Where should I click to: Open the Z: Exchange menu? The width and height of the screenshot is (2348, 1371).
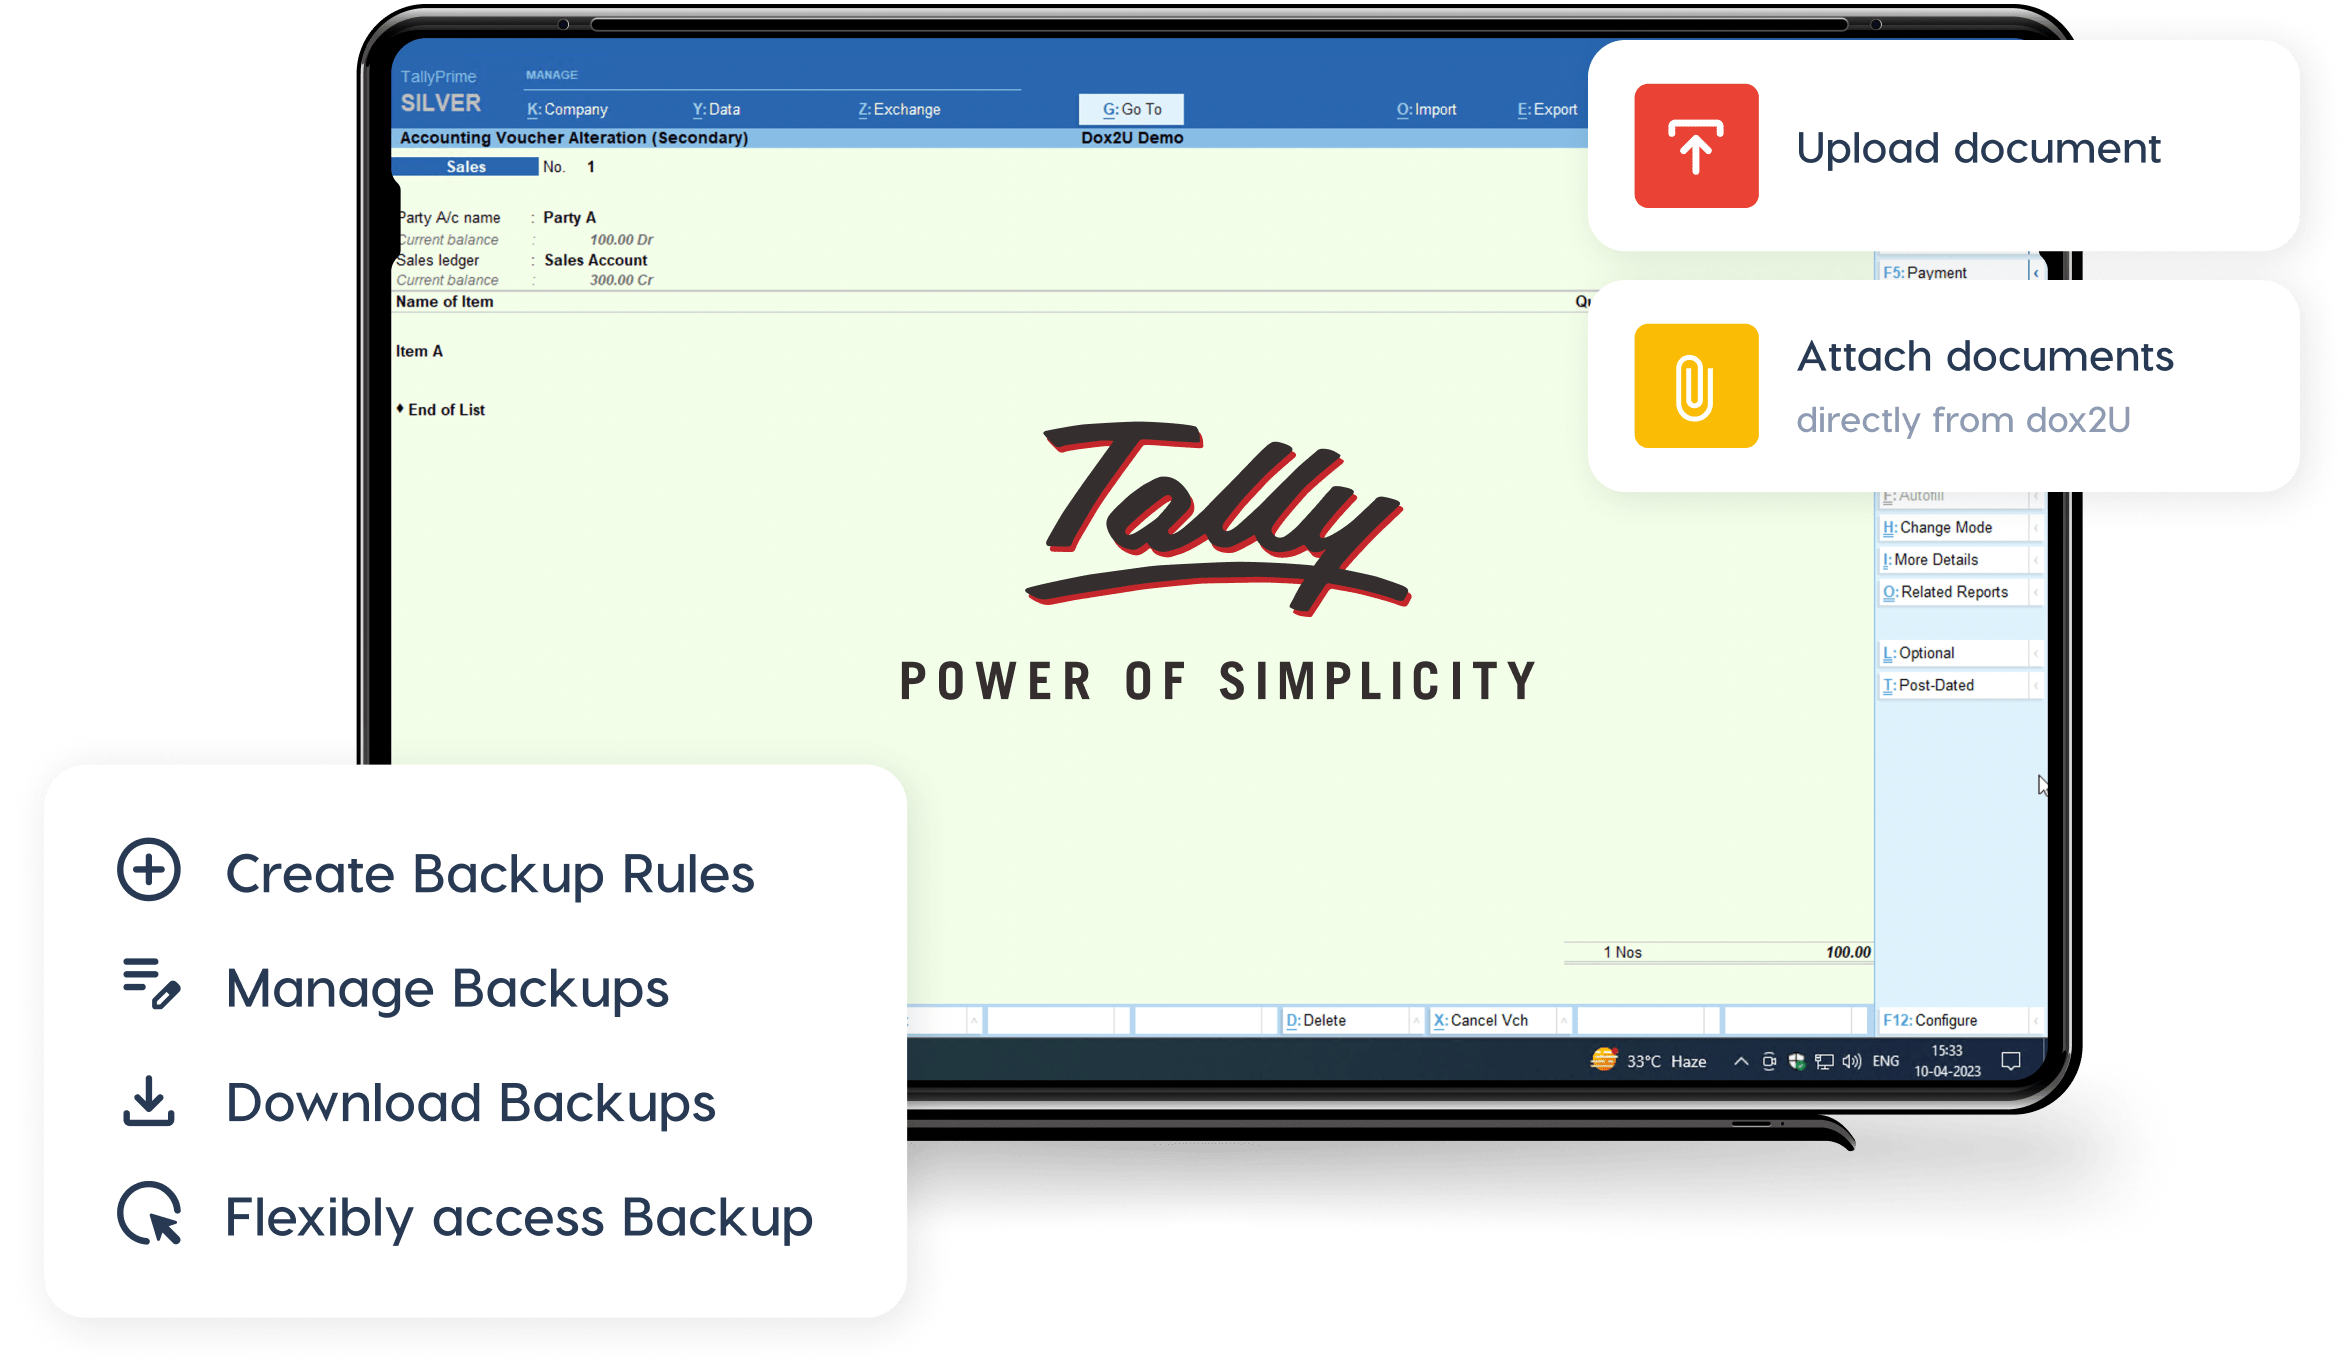click(899, 109)
